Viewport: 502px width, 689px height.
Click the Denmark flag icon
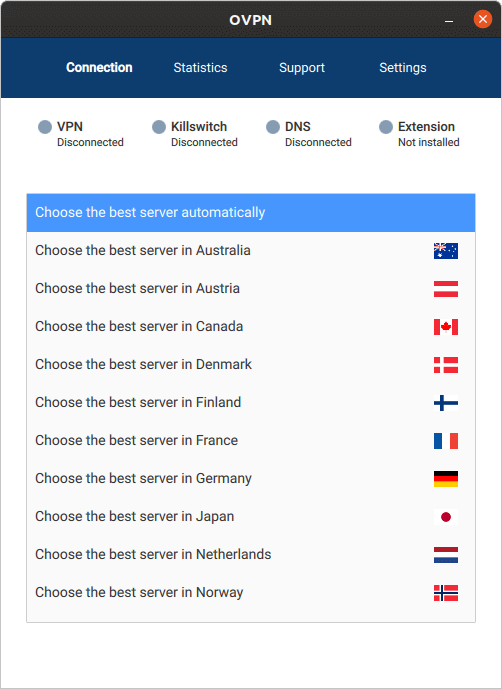[x=446, y=365]
